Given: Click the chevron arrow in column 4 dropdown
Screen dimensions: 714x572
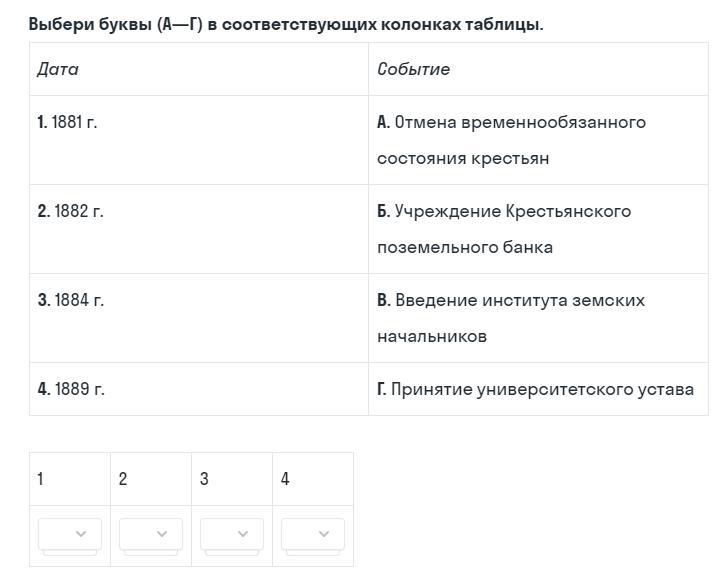Looking at the screenshot, I should pos(324,534).
